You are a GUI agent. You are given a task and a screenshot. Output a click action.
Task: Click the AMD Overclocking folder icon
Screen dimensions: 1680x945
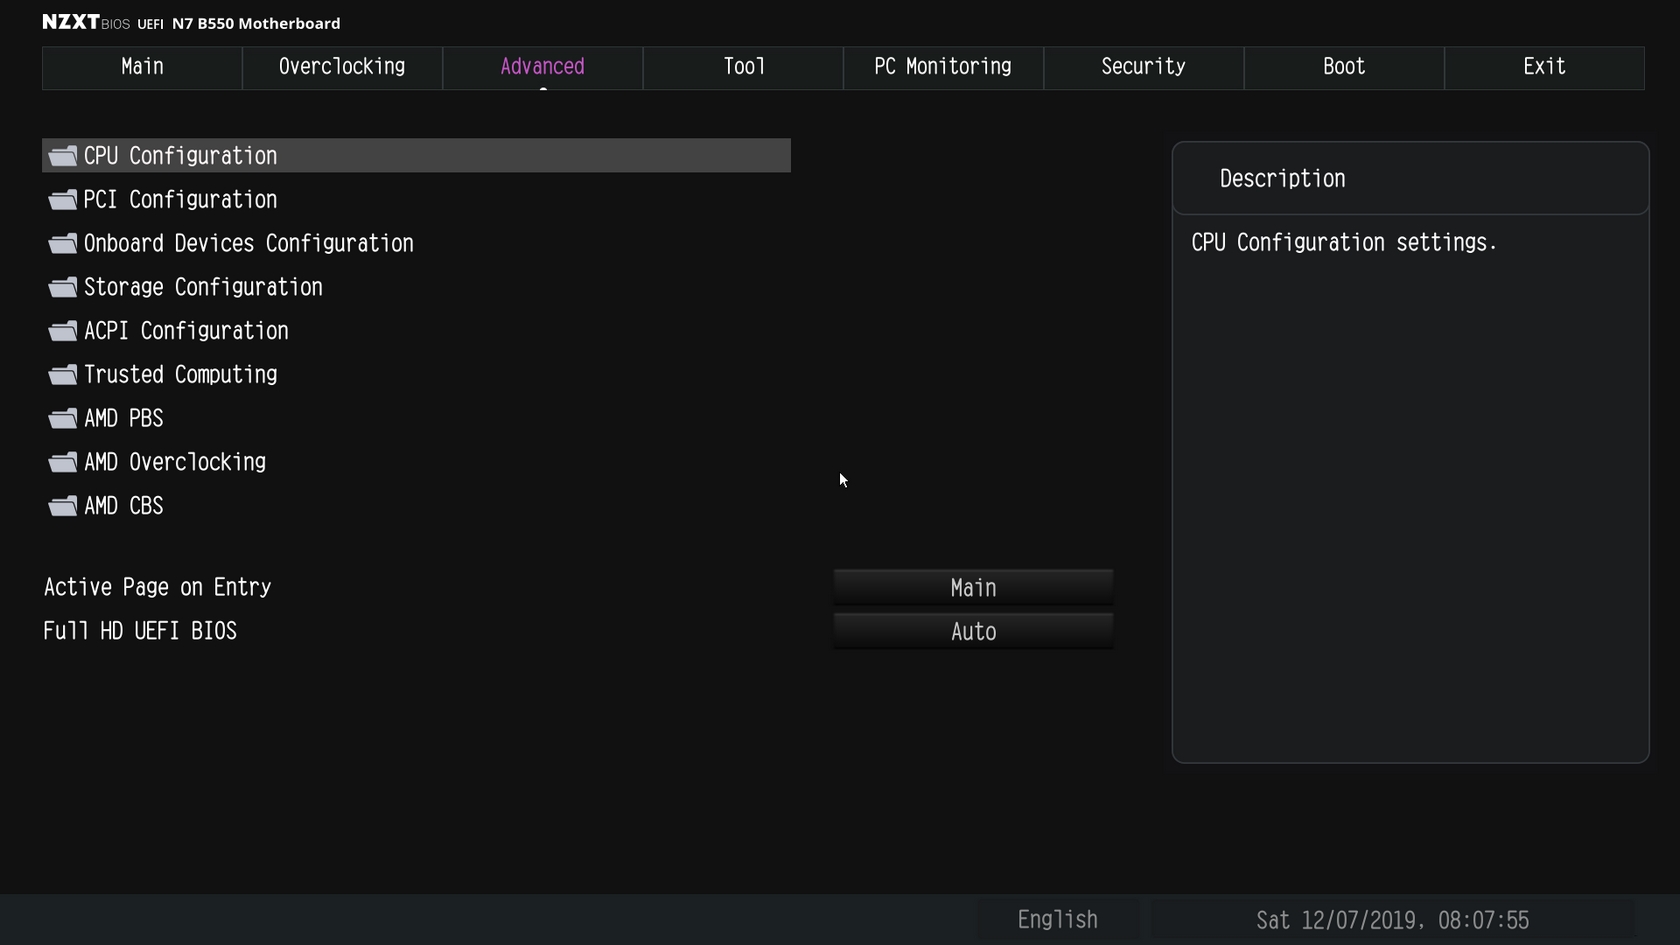coord(63,462)
